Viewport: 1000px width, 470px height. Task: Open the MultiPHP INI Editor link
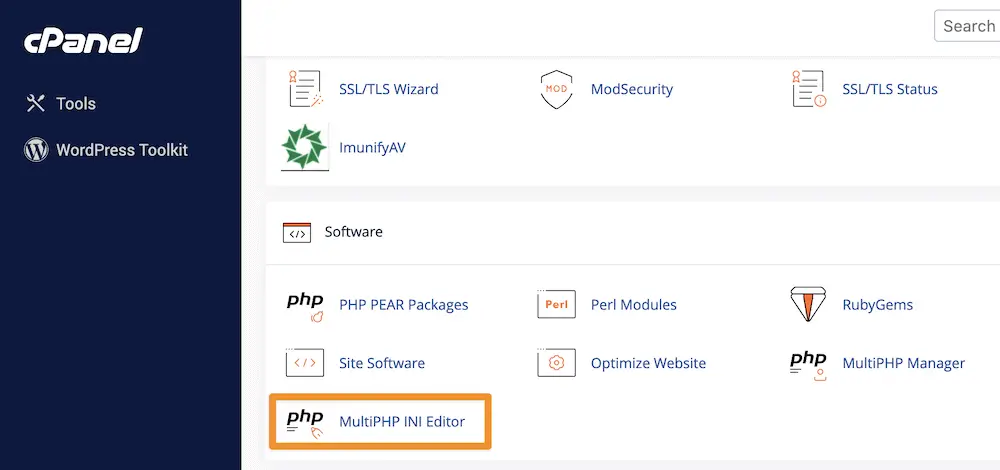click(402, 422)
